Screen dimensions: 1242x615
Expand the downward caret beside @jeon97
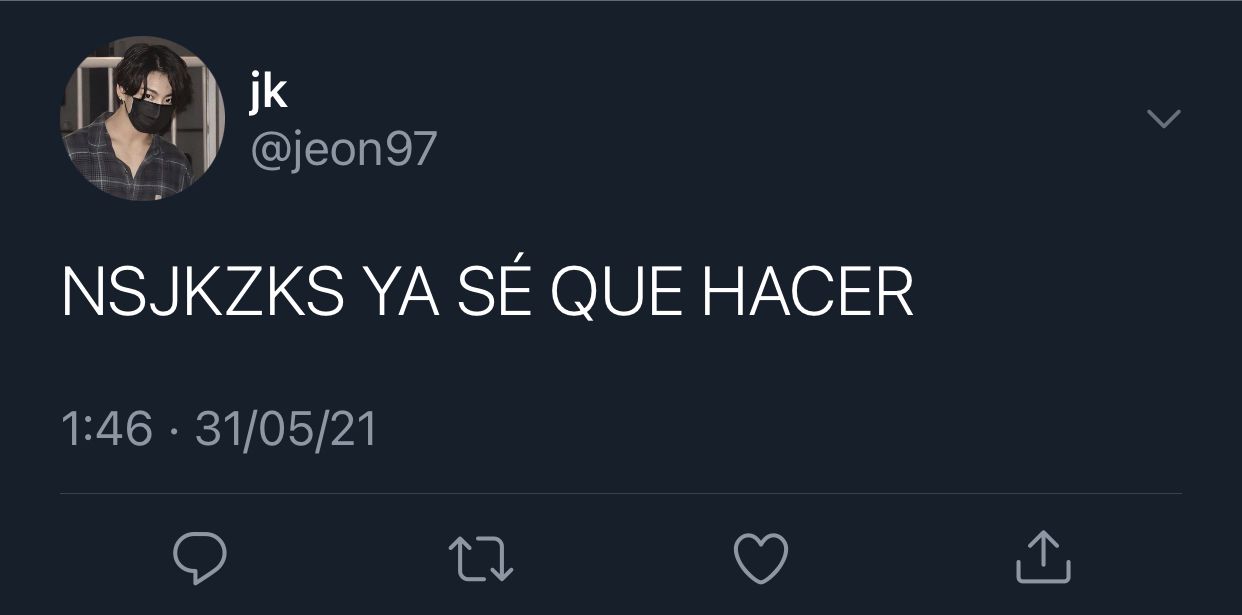(1163, 119)
